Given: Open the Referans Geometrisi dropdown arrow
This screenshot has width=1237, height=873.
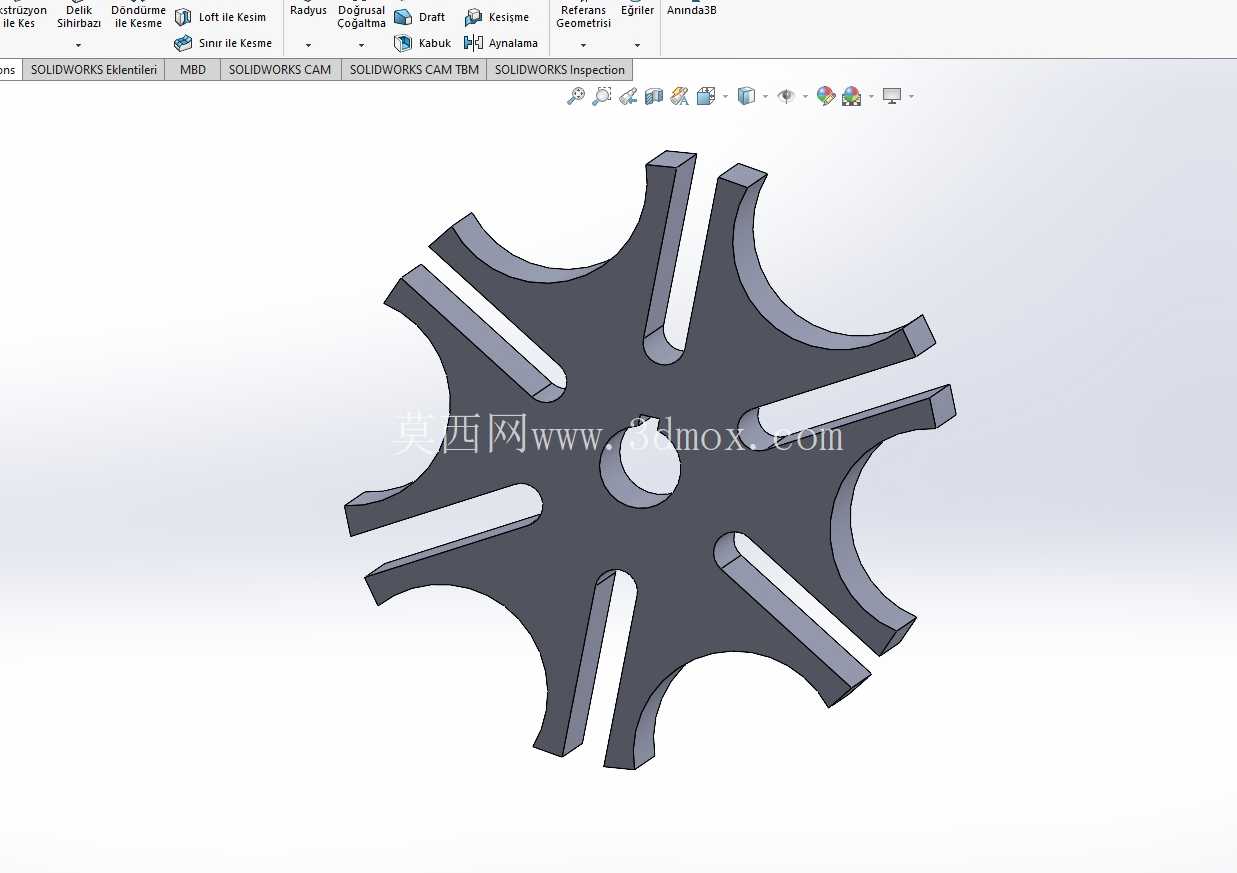Looking at the screenshot, I should (x=583, y=45).
